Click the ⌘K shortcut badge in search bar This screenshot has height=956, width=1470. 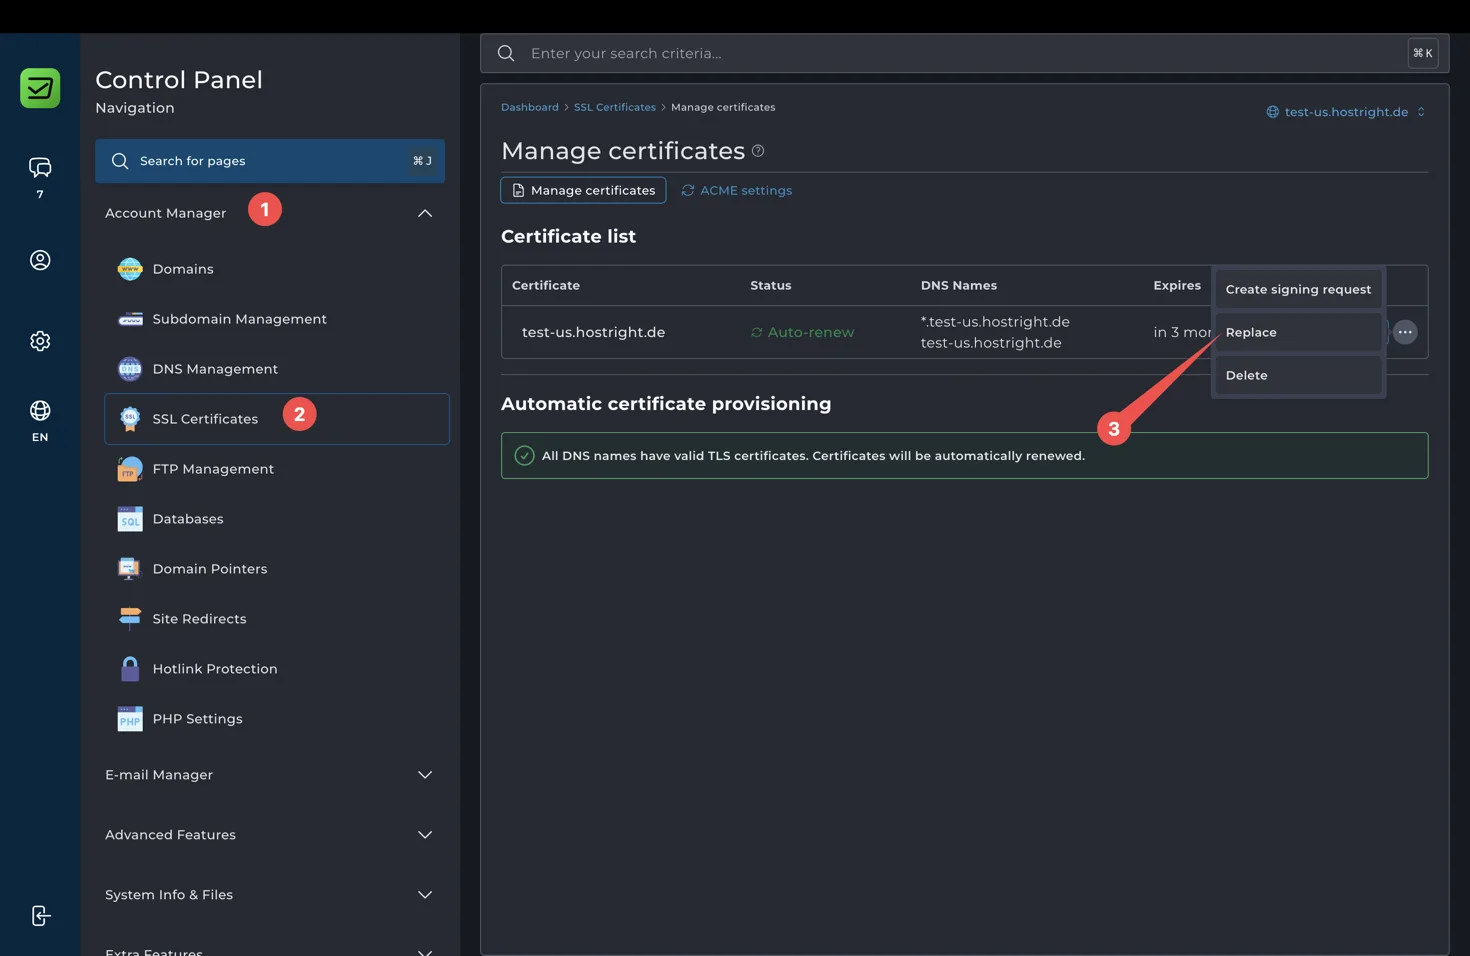1423,53
